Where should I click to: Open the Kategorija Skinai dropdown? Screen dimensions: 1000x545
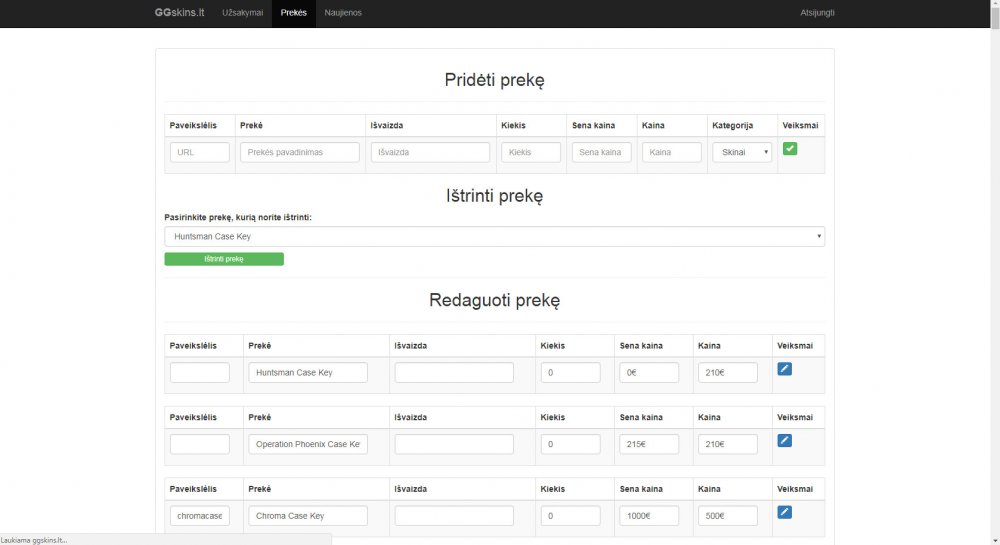[742, 152]
